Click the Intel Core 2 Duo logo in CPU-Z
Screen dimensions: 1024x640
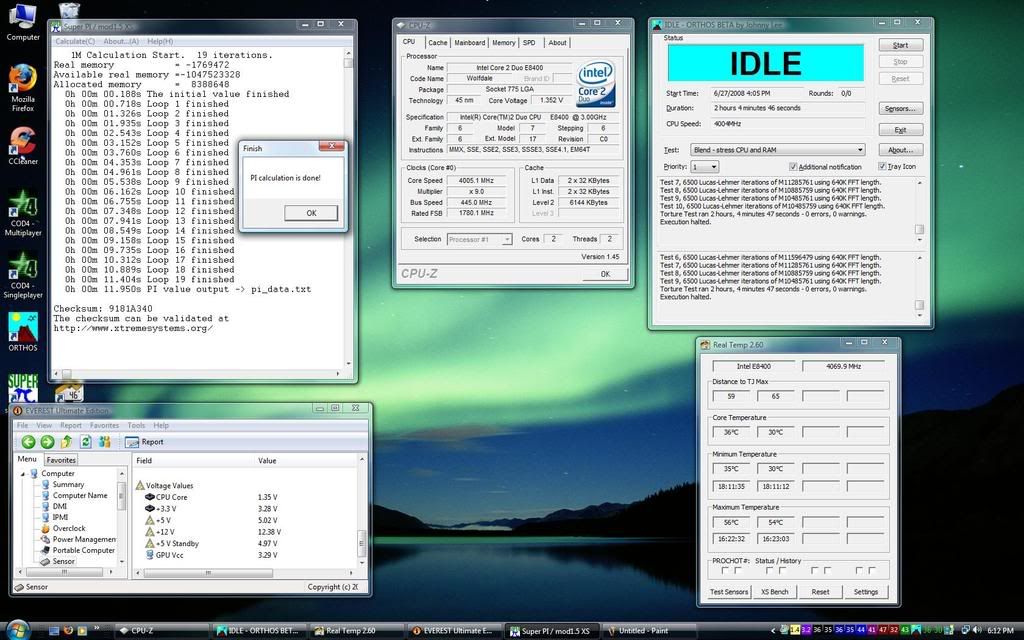click(596, 84)
